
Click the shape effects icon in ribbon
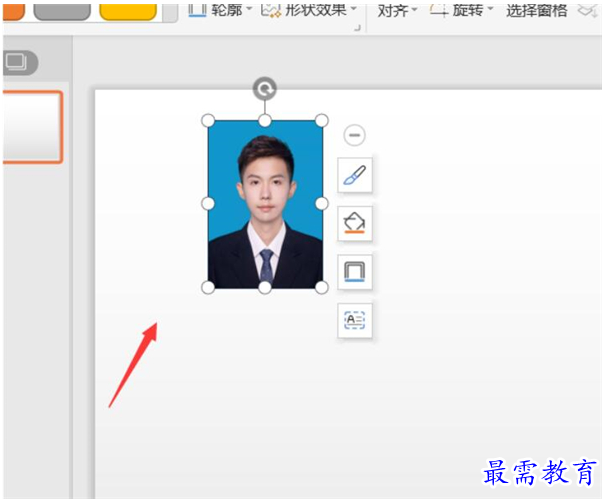point(271,10)
